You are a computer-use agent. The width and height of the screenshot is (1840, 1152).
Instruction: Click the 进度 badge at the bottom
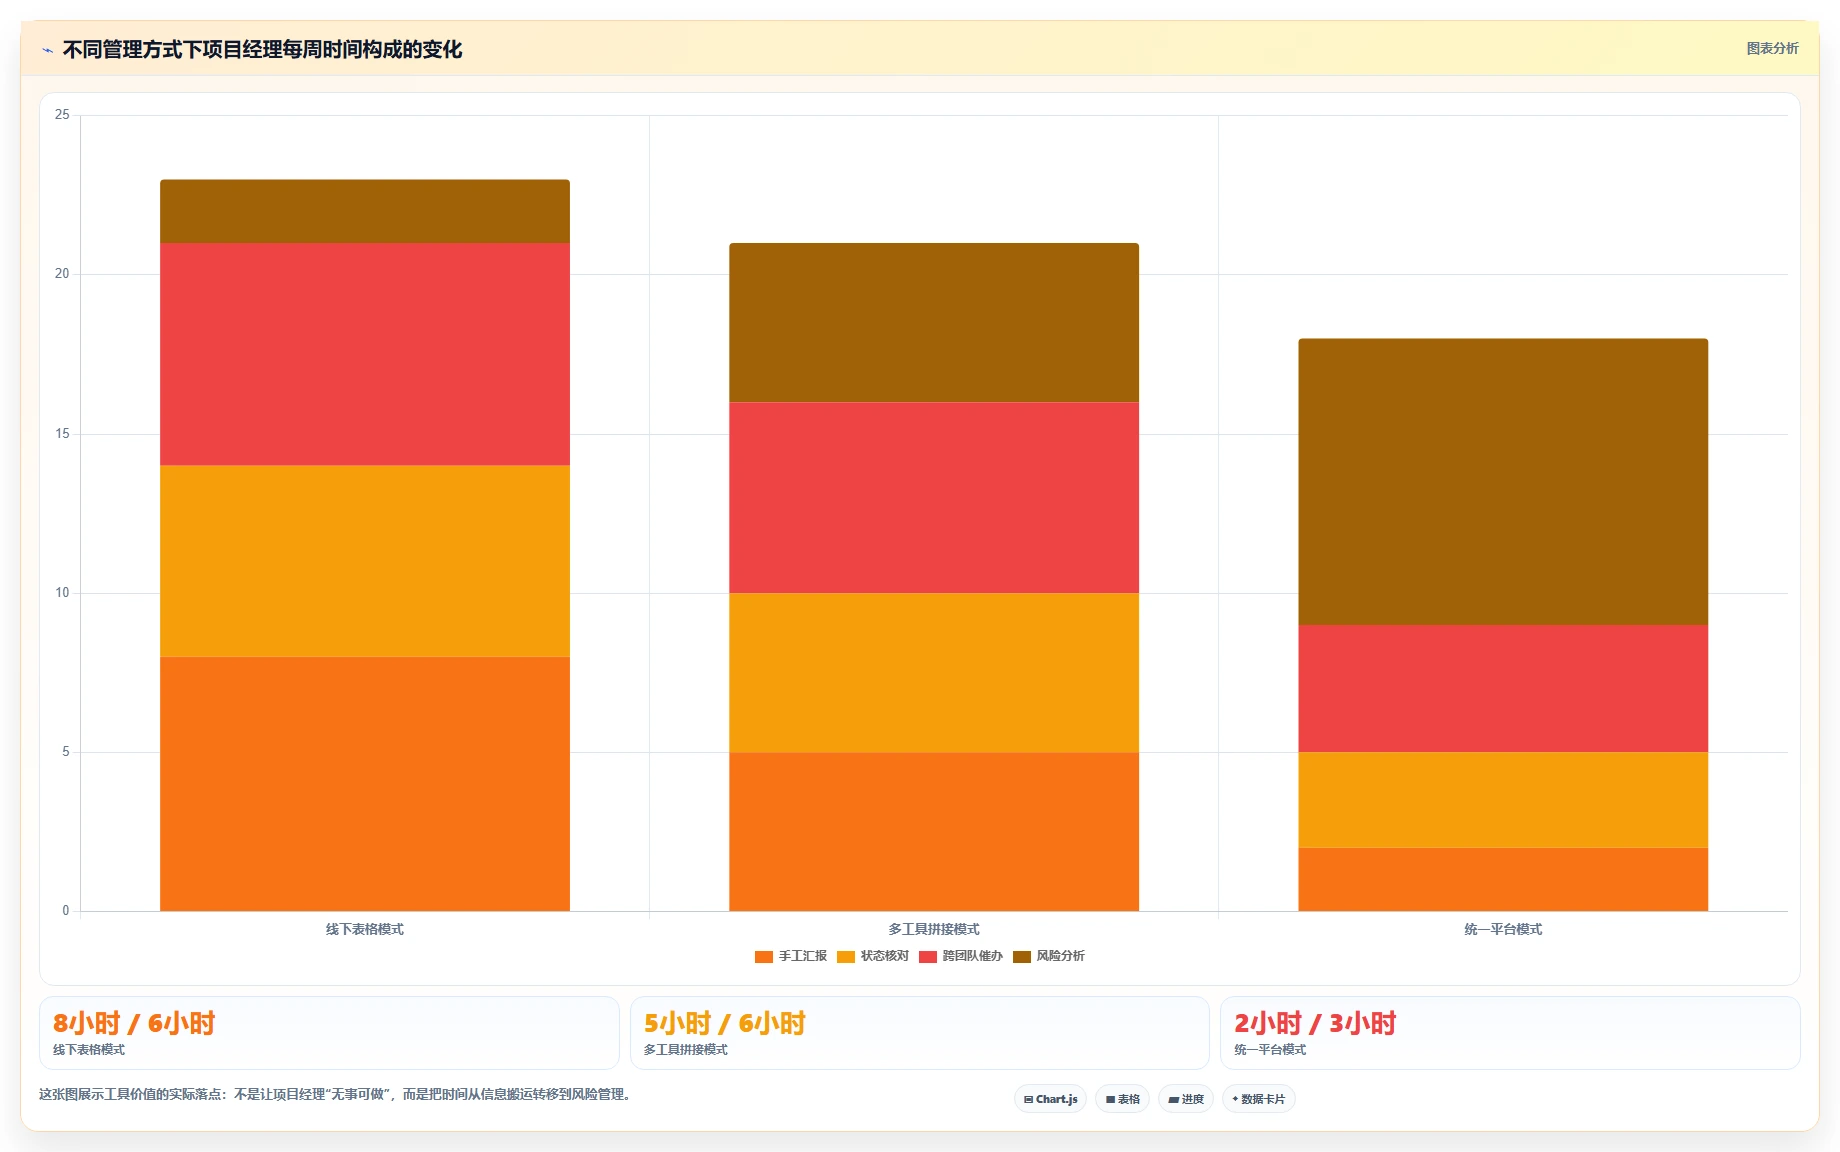pyautogui.click(x=1186, y=1099)
